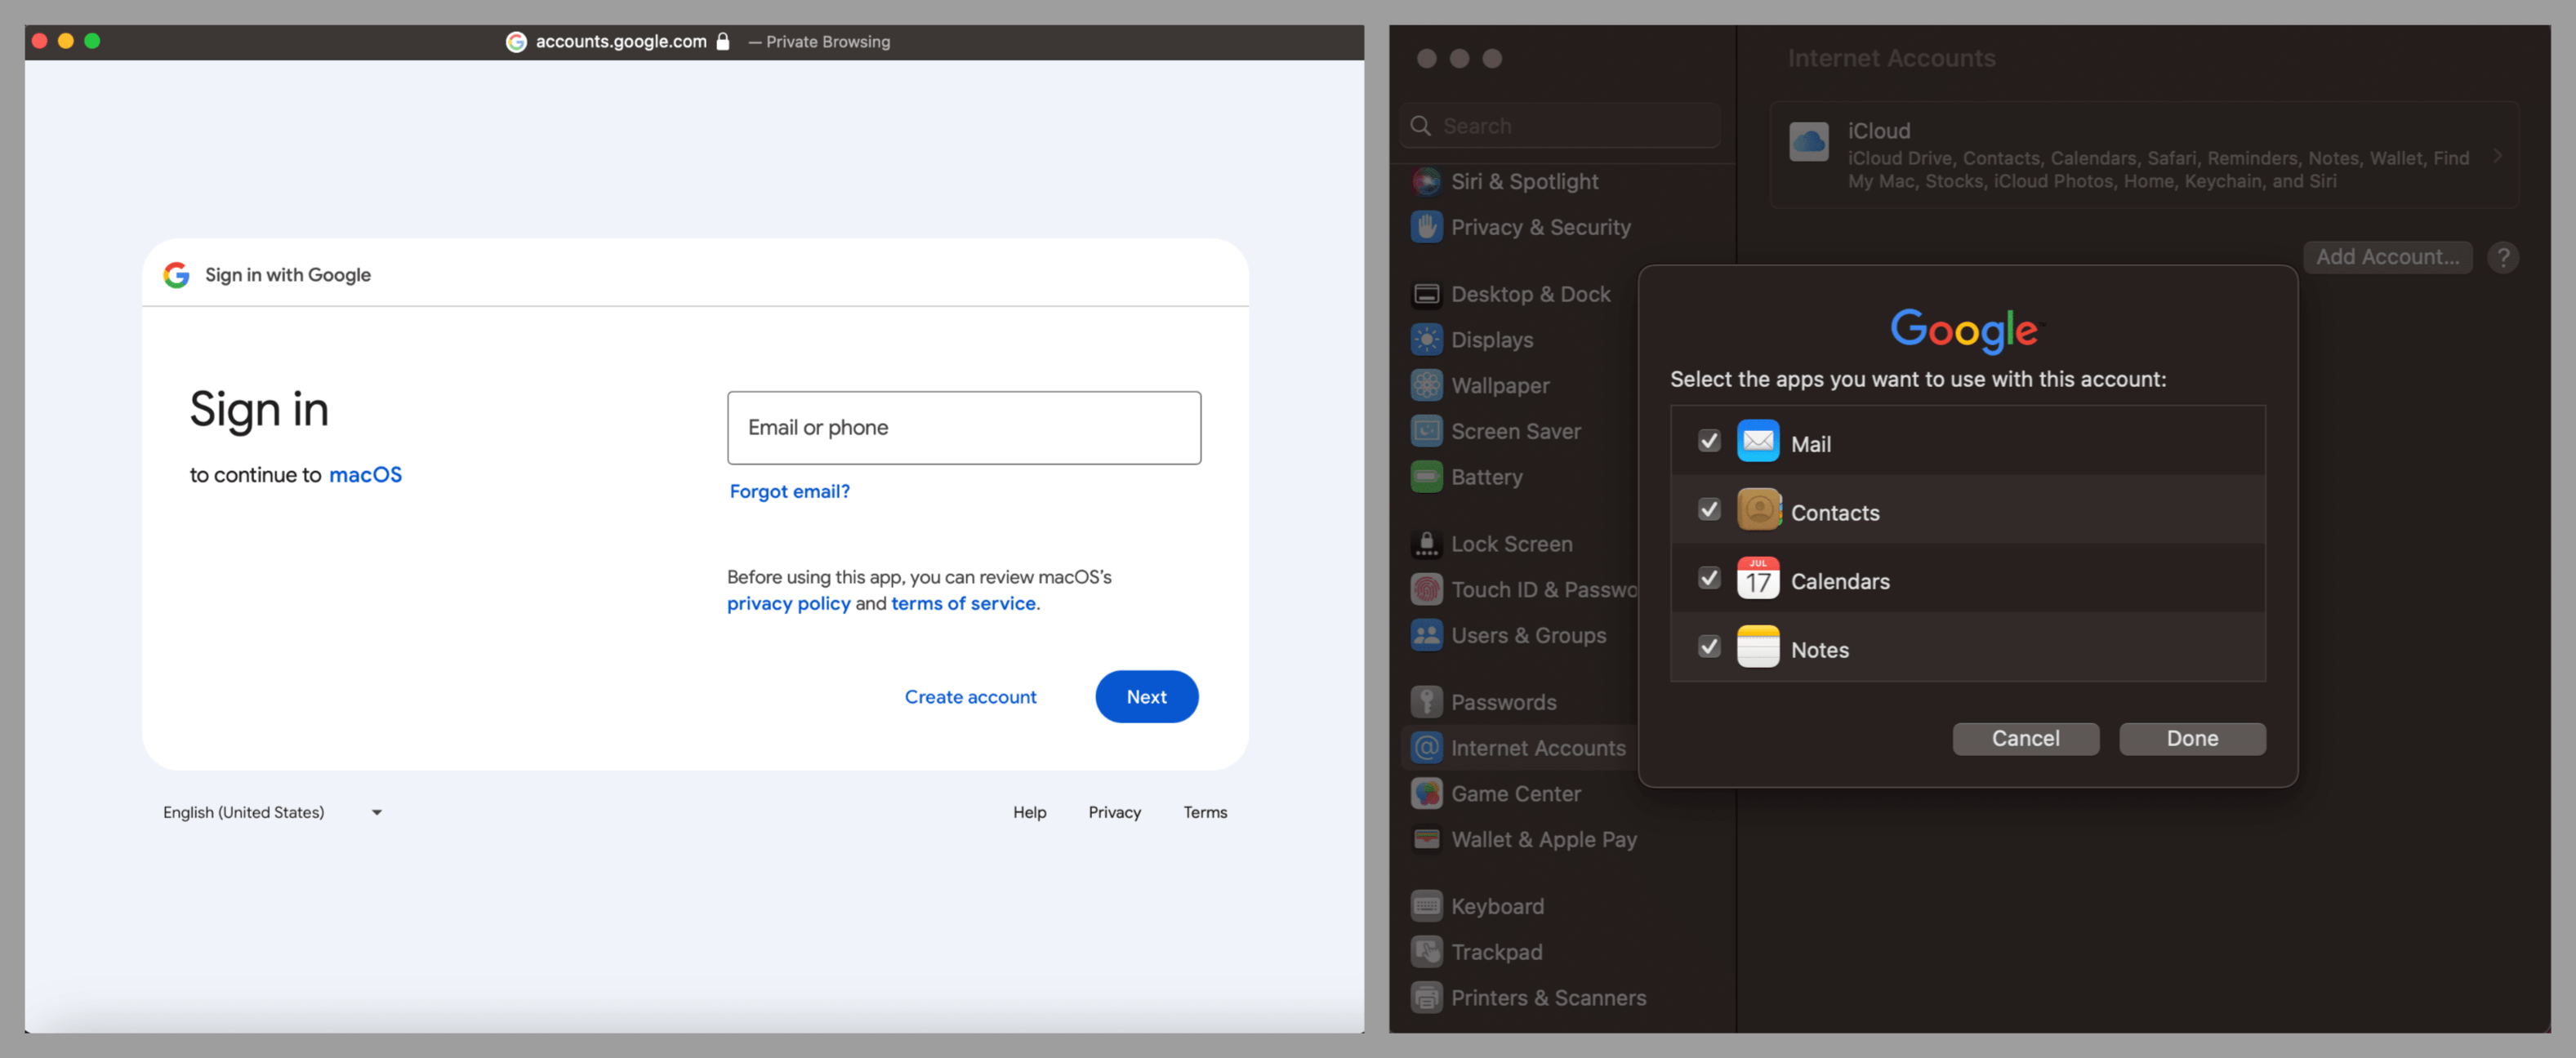The image size is (2576, 1058).
Task: Click the Help footer link
Action: [x=1029, y=812]
